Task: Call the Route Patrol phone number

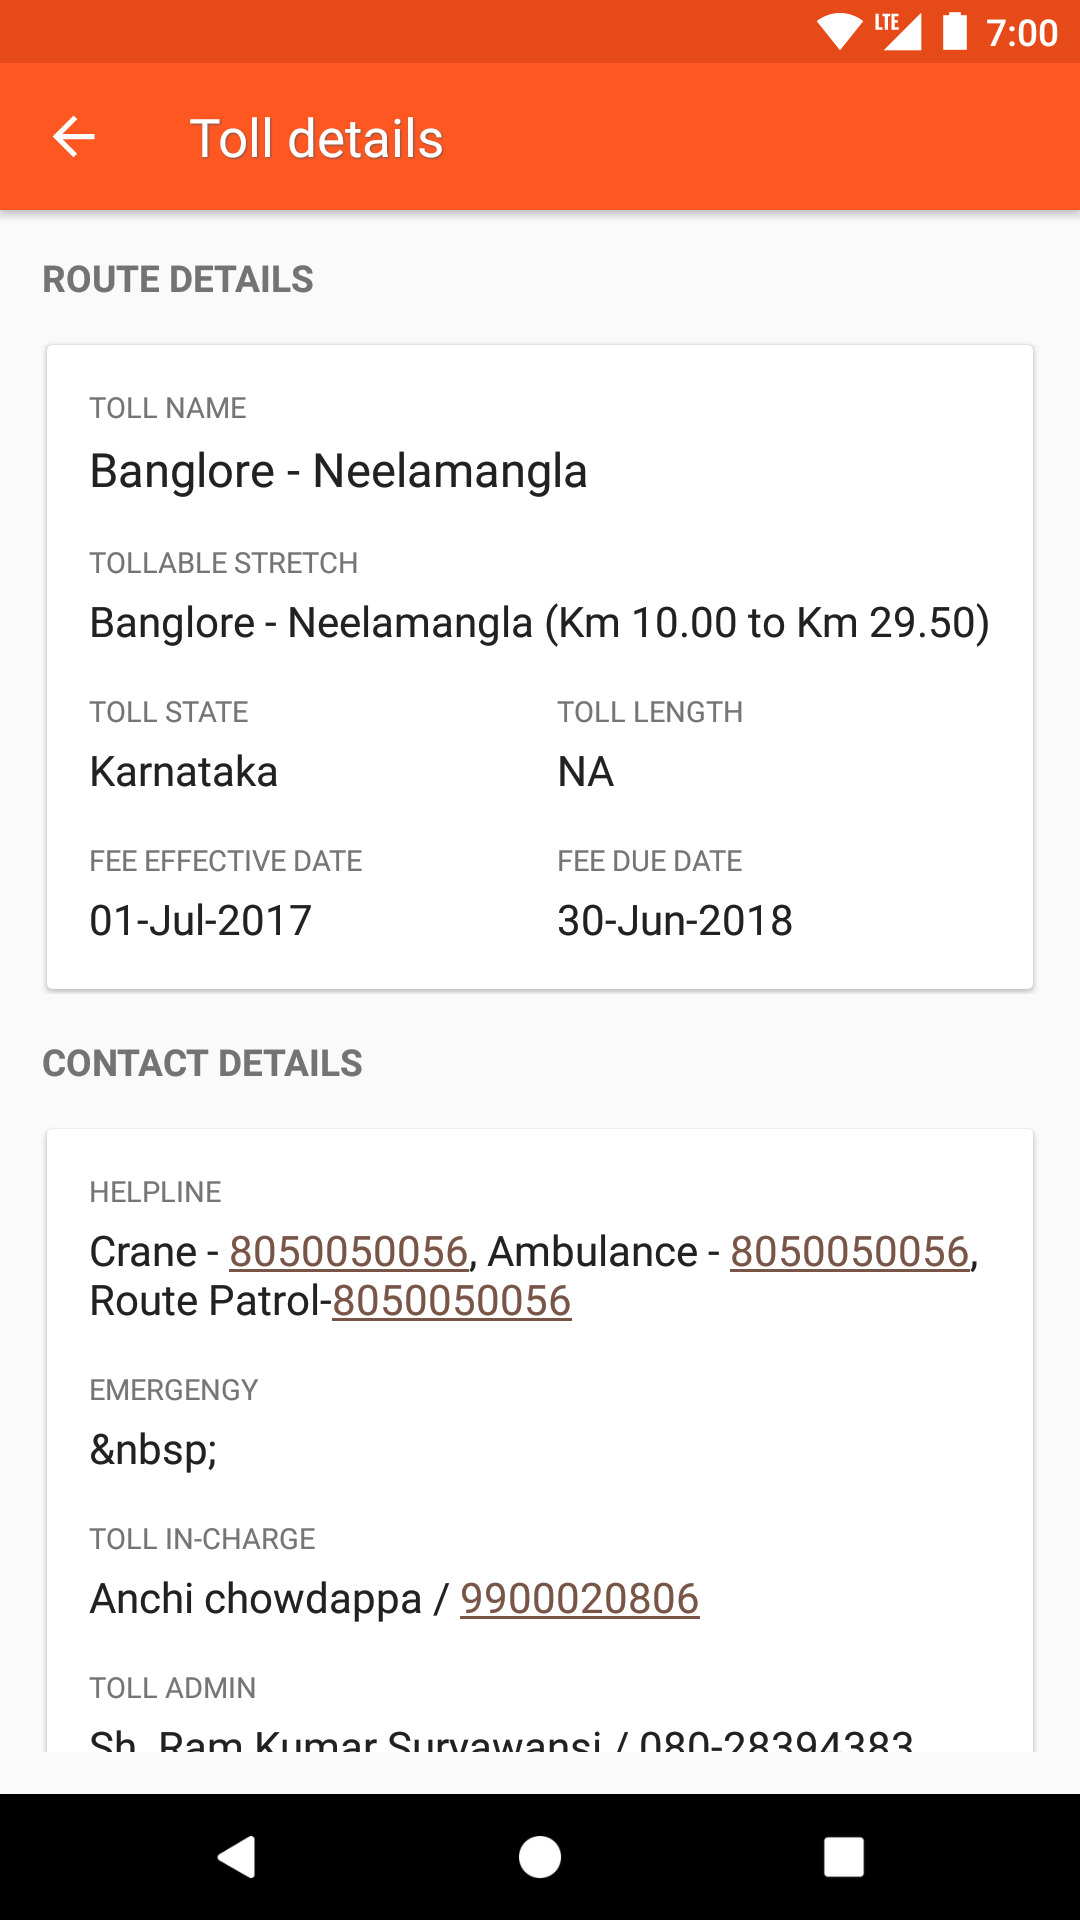Action: point(452,1301)
